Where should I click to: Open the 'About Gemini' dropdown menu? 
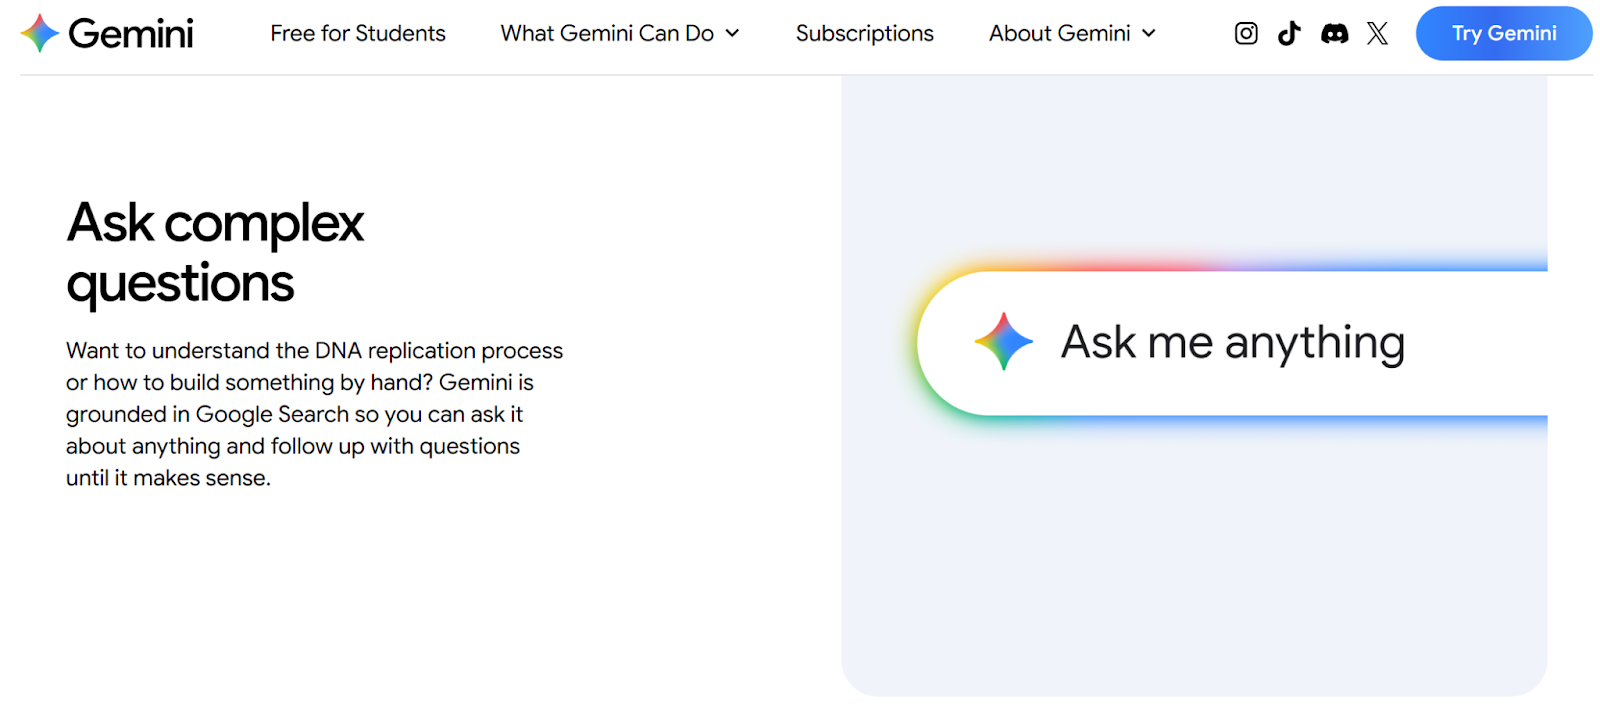(x=1063, y=33)
